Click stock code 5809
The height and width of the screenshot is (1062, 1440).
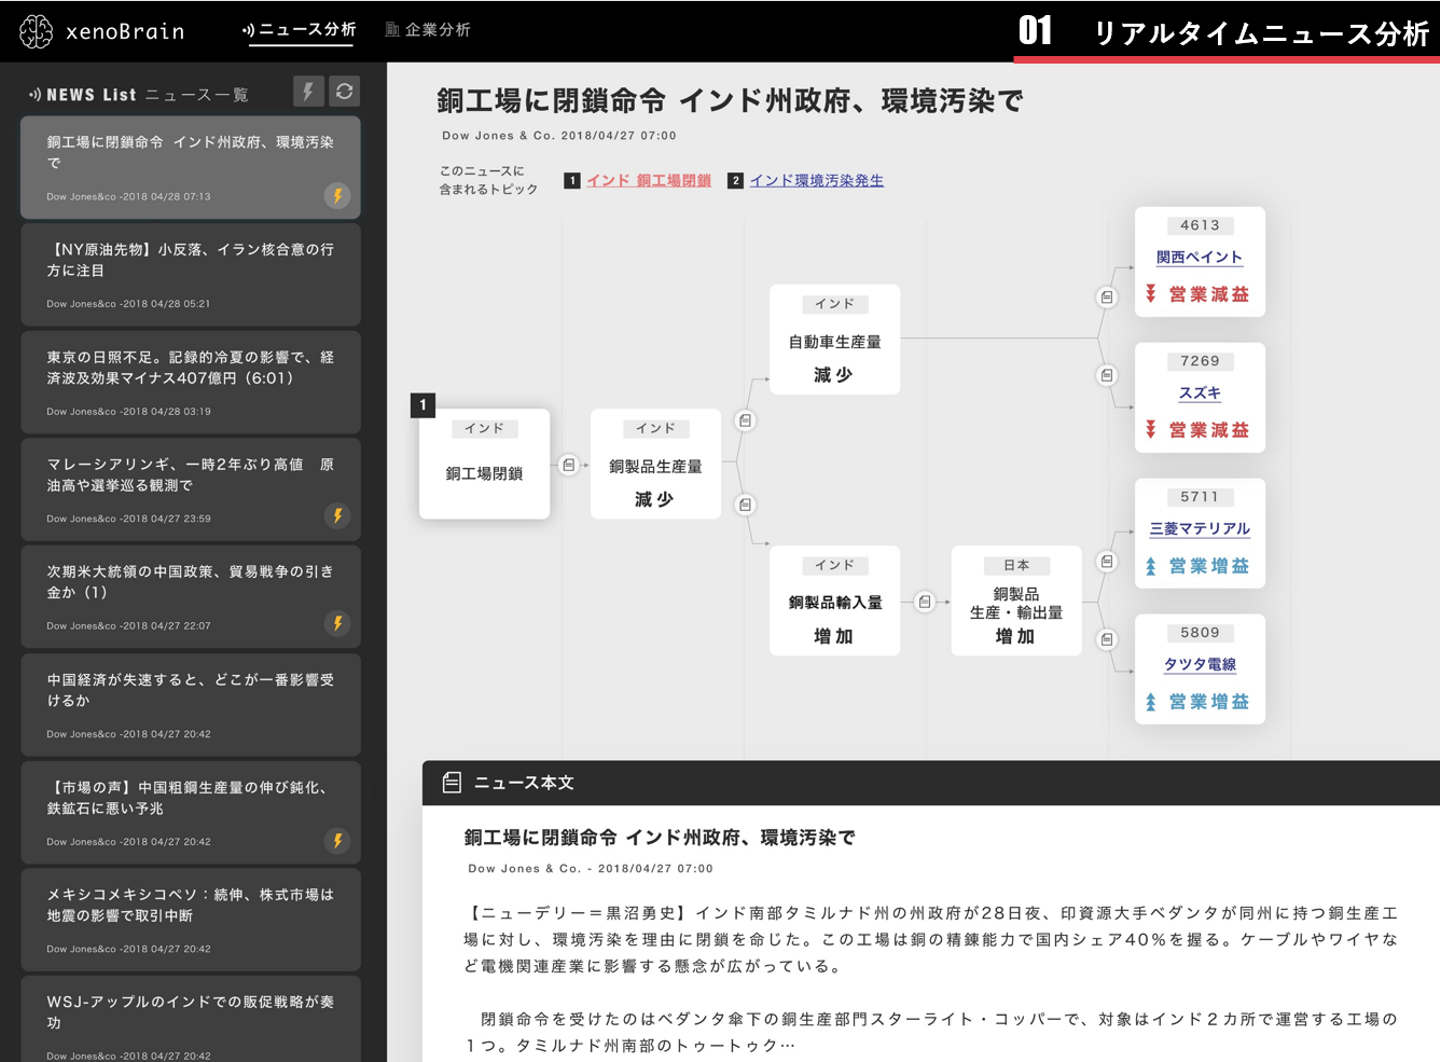tap(1199, 633)
